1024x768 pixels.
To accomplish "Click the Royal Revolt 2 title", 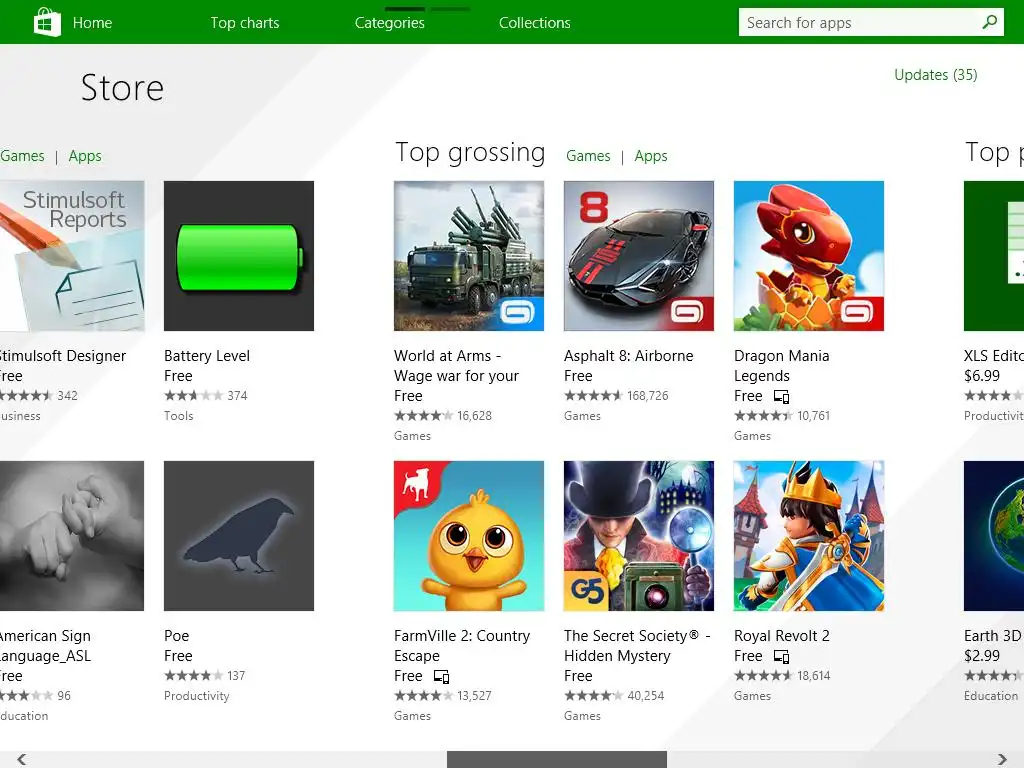I will (x=782, y=636).
